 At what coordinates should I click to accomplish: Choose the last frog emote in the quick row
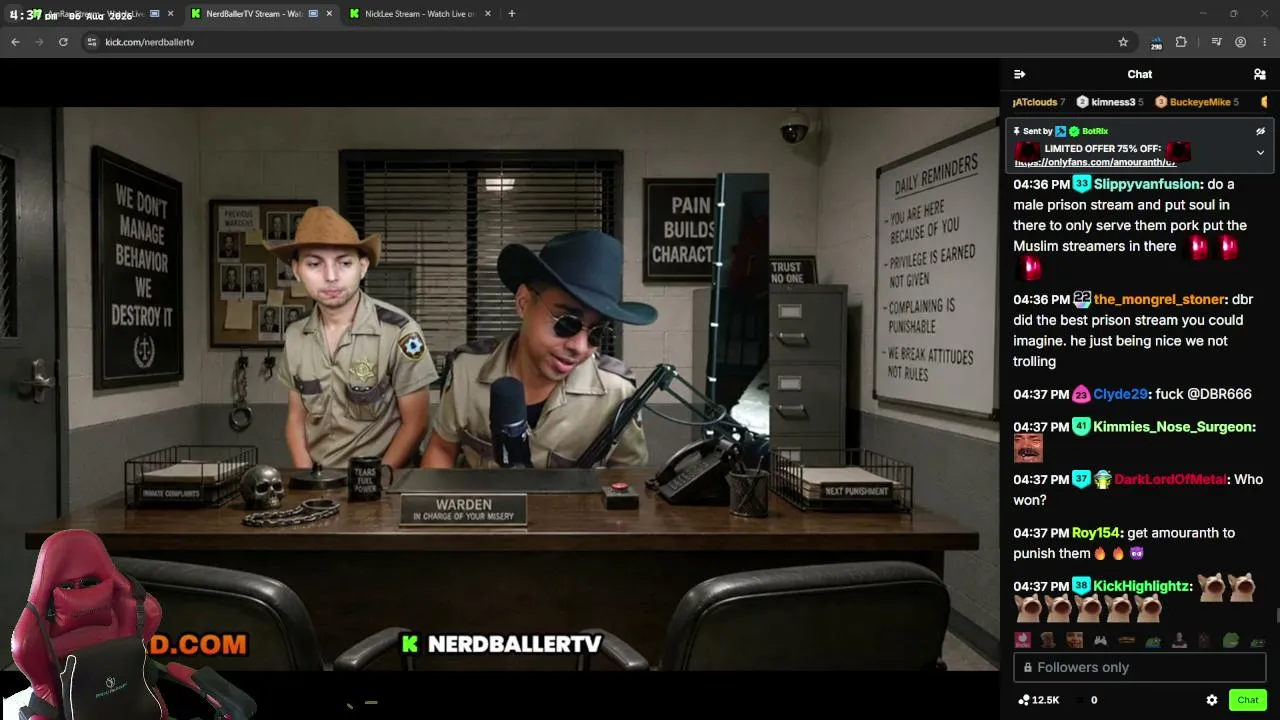click(1257, 641)
